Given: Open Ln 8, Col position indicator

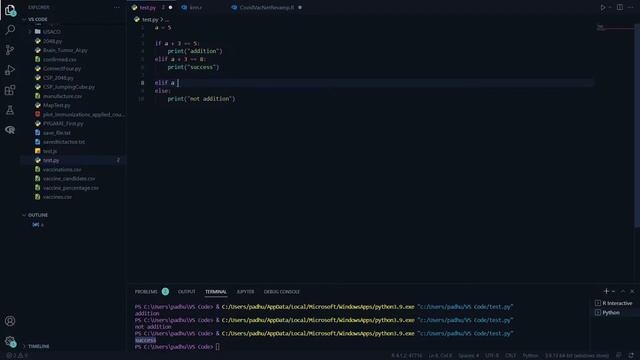Looking at the screenshot, I should (440, 356).
